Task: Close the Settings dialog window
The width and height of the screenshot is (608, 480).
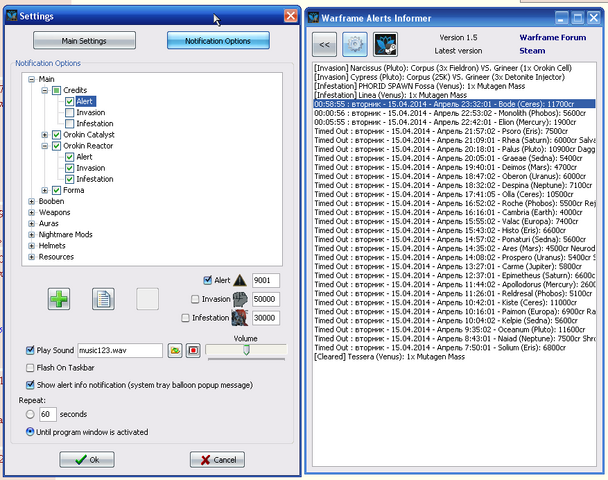Action: [290, 16]
